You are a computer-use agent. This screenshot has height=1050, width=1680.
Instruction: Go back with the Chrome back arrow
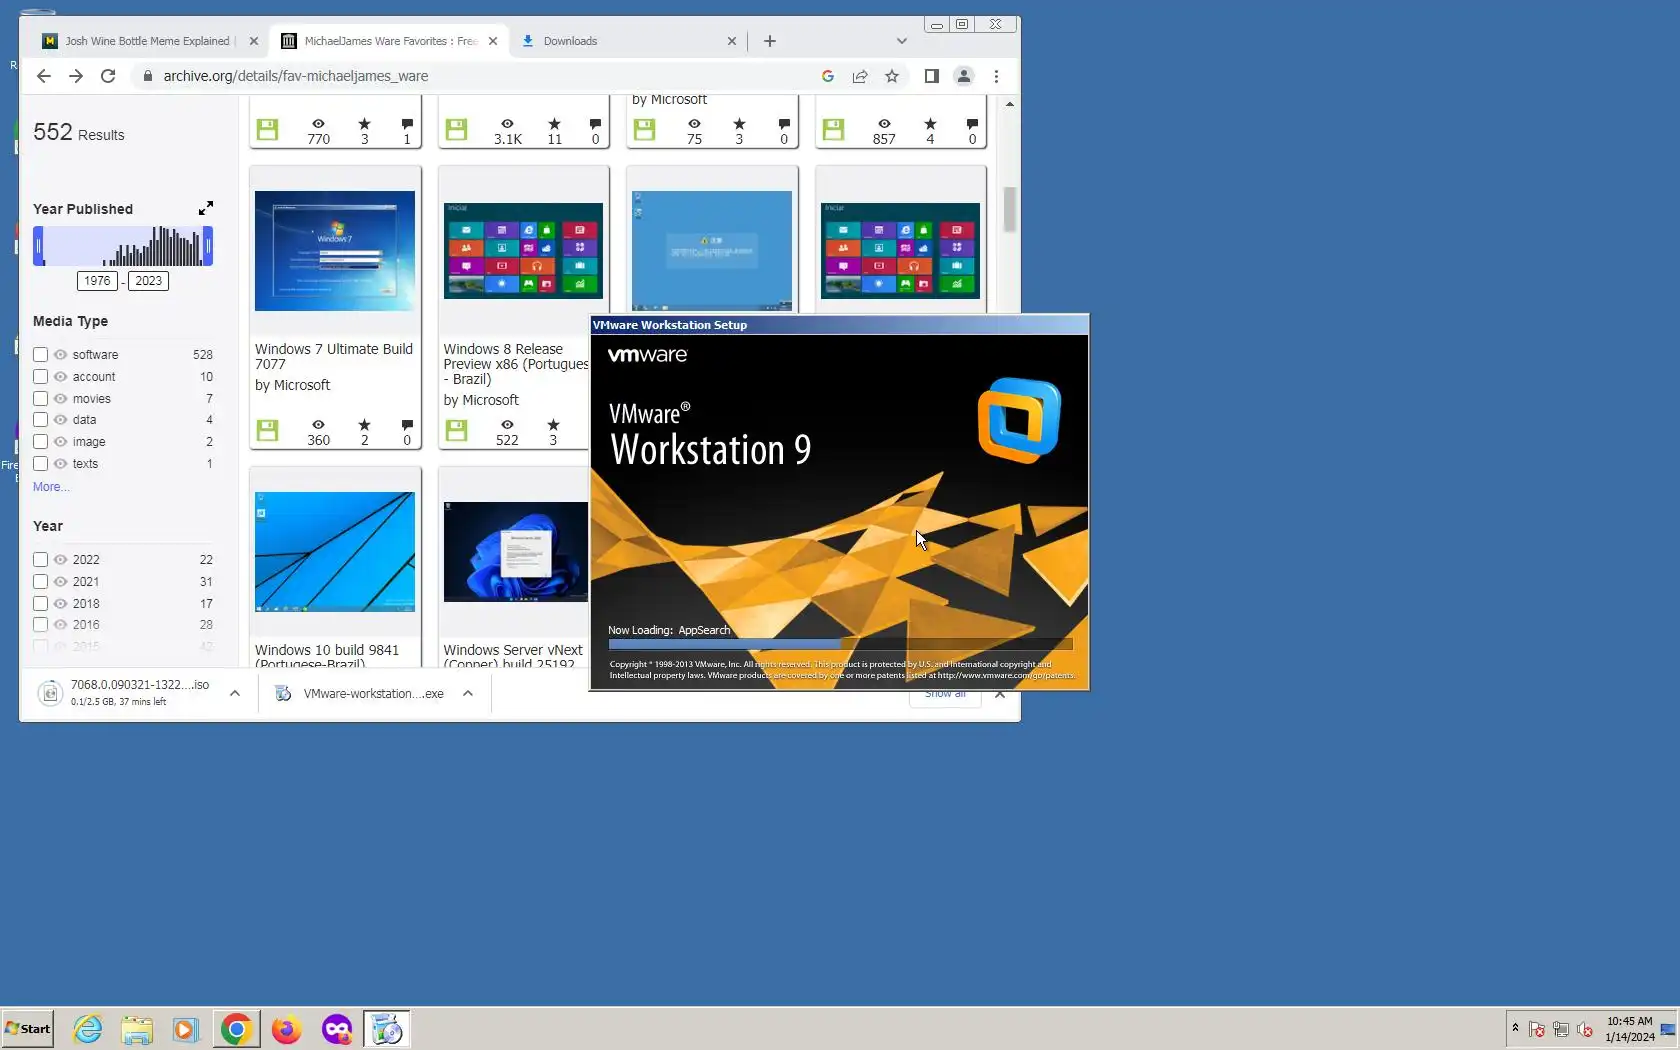click(43, 76)
